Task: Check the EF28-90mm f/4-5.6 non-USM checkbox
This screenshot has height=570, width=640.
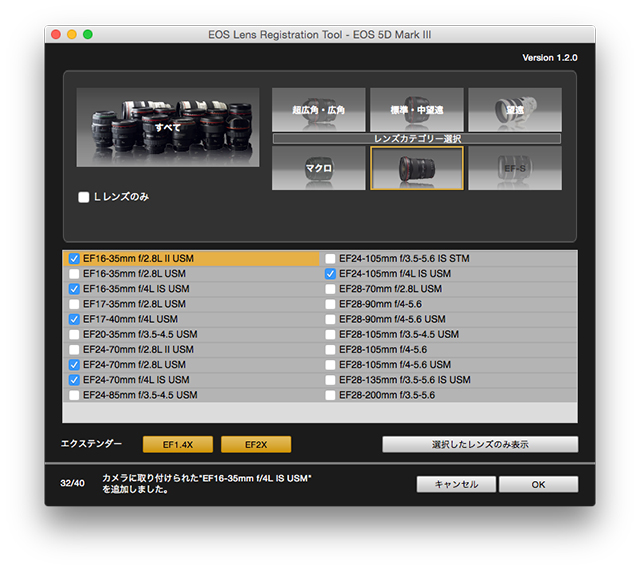Action: (x=330, y=304)
